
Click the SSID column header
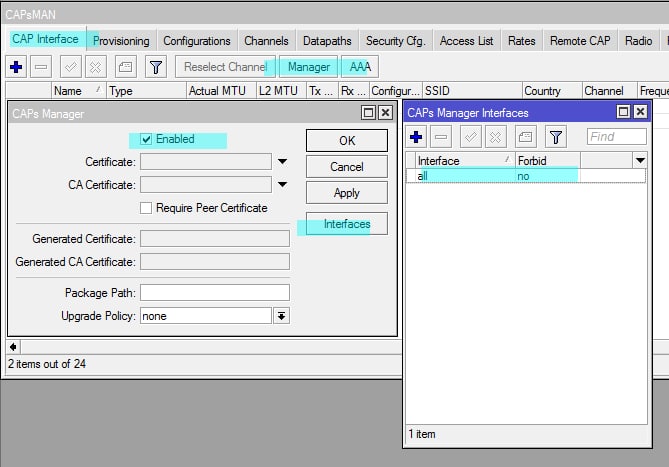(x=472, y=91)
